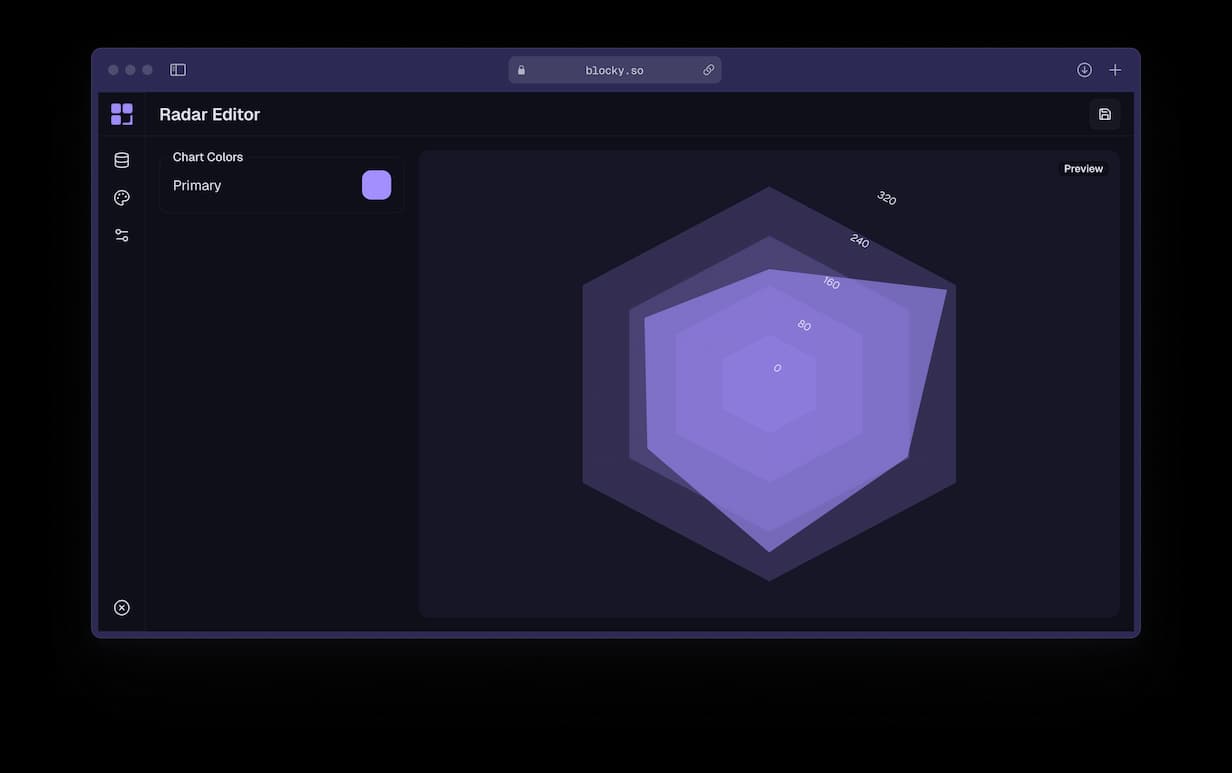Click the address bar lock icon
This screenshot has width=1232, height=773.
521,70
